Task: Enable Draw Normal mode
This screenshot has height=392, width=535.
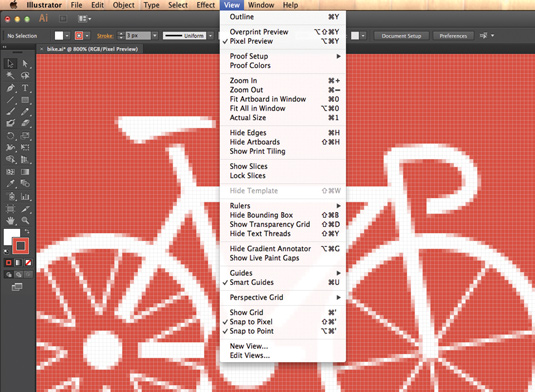Action: point(9,274)
